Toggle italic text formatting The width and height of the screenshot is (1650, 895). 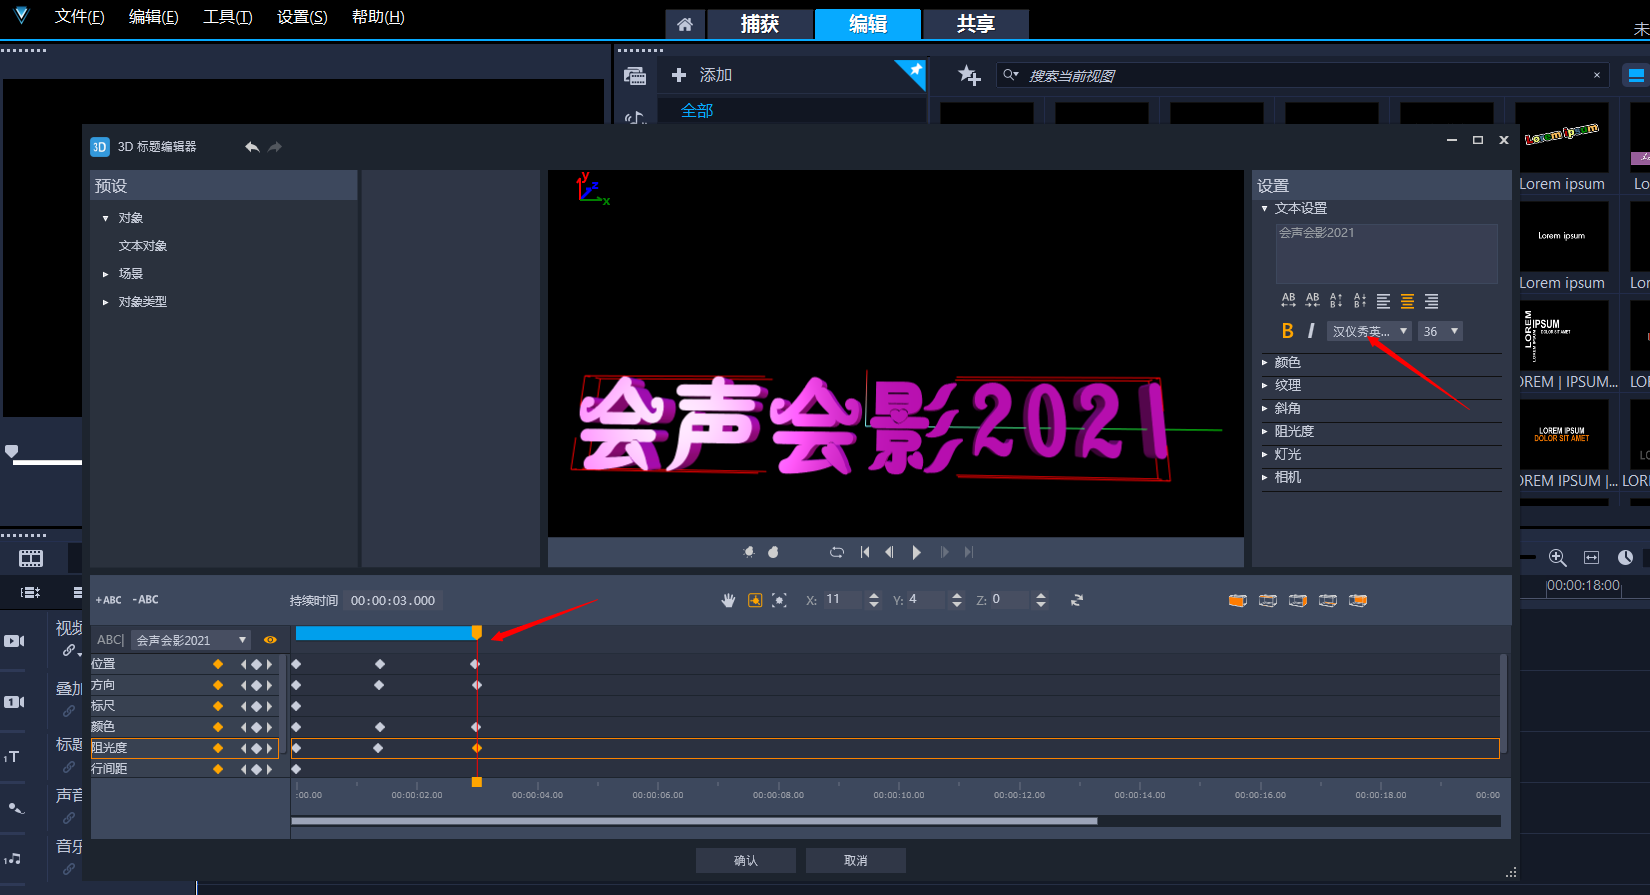tap(1311, 331)
